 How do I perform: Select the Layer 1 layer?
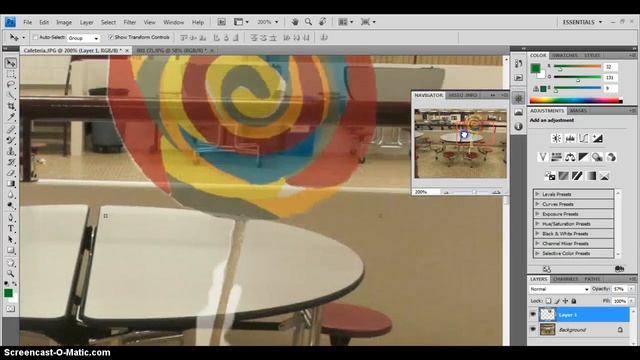[x=584, y=315]
